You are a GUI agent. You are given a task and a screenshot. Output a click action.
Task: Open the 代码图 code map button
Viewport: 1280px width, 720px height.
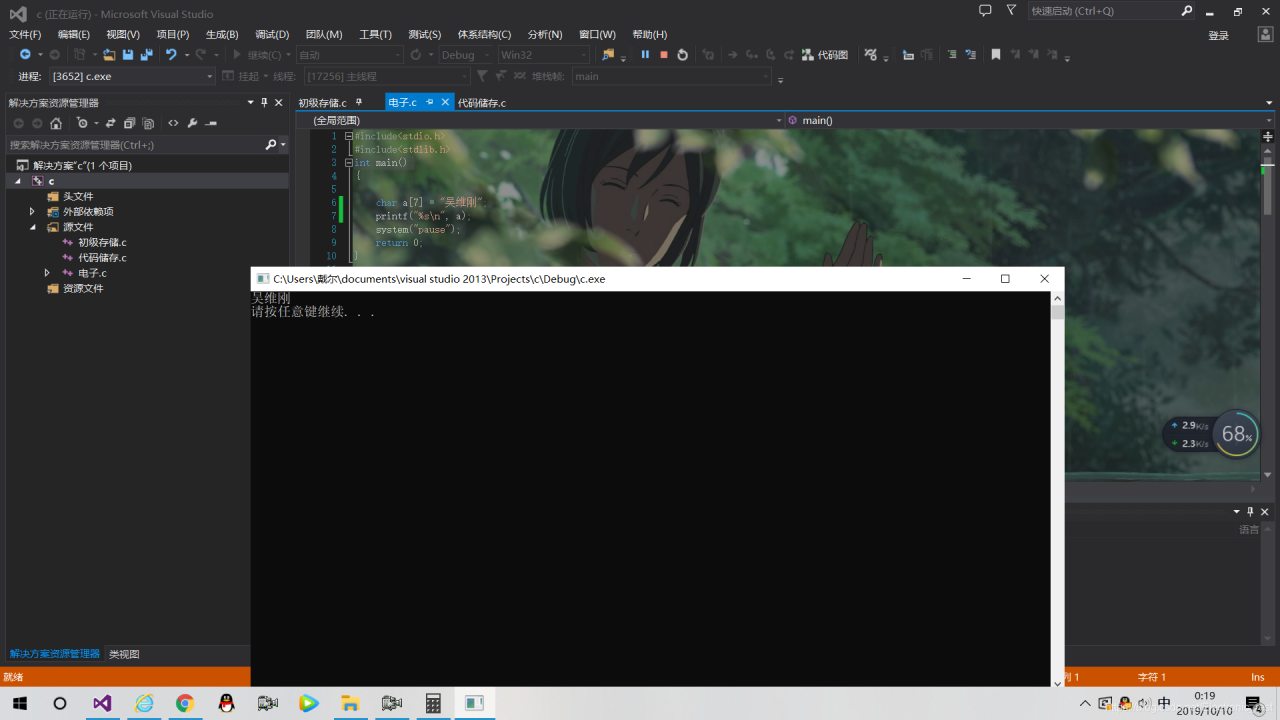coord(825,55)
